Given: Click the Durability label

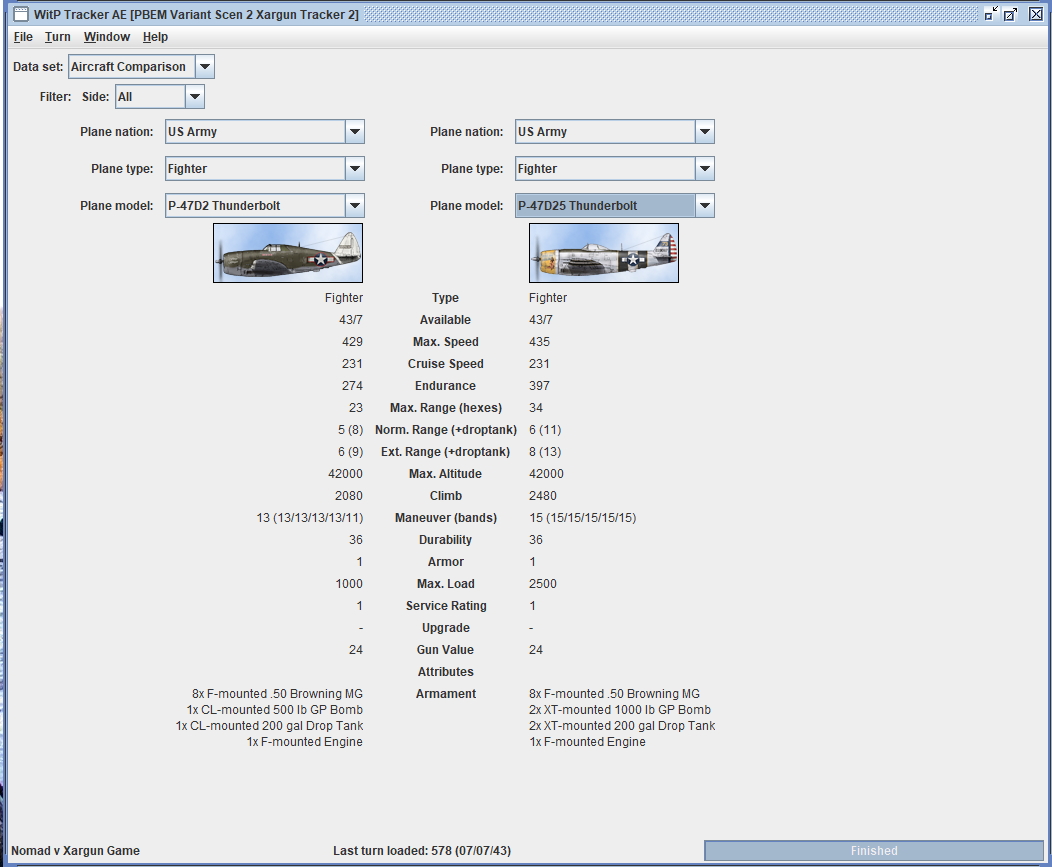Looking at the screenshot, I should 445,540.
